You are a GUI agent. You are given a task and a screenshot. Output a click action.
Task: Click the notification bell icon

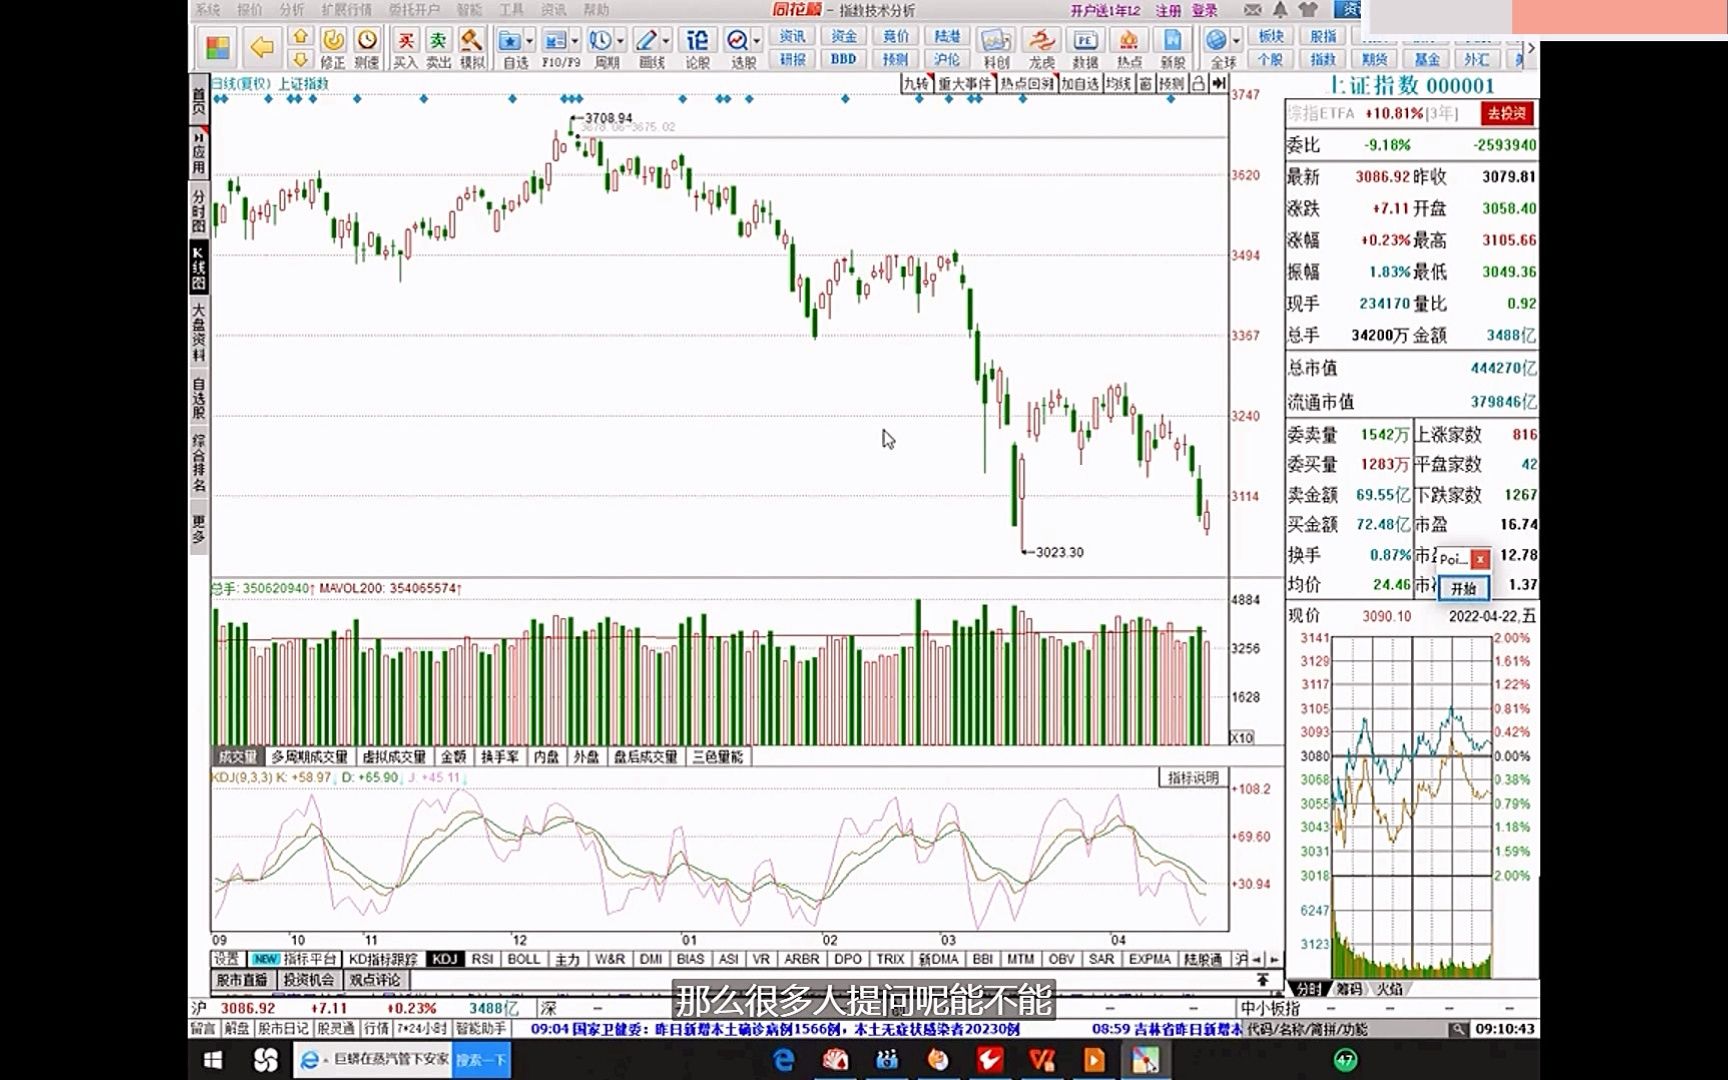[1280, 10]
